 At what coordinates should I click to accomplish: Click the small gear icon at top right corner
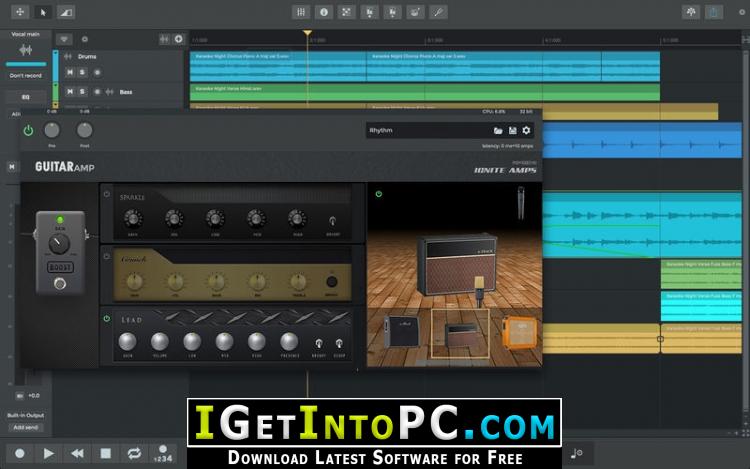point(742,12)
